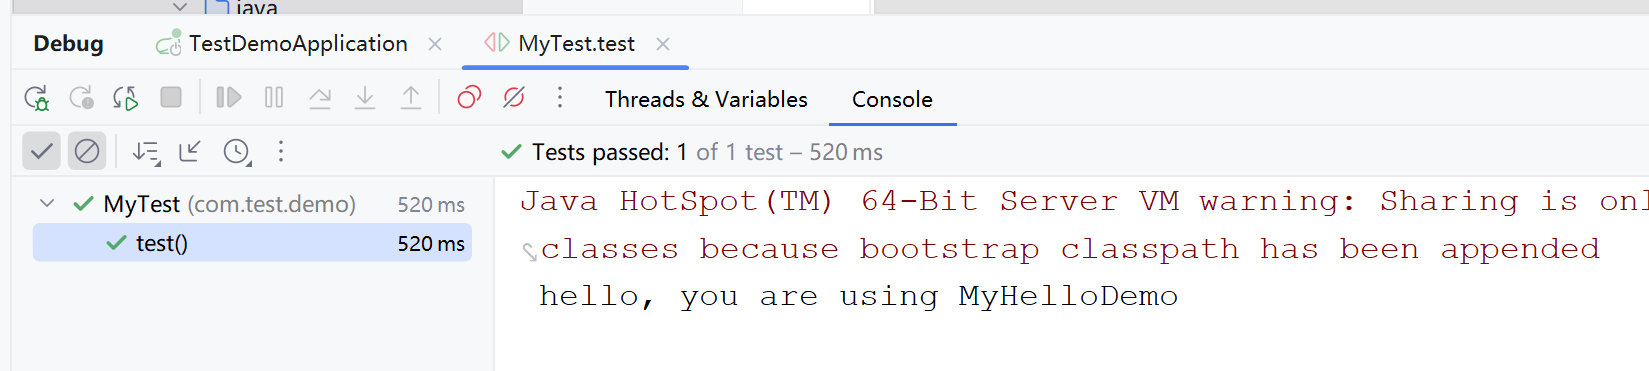Viewport: 1649px width, 371px height.
Task: Resume program execution
Action: point(229,97)
